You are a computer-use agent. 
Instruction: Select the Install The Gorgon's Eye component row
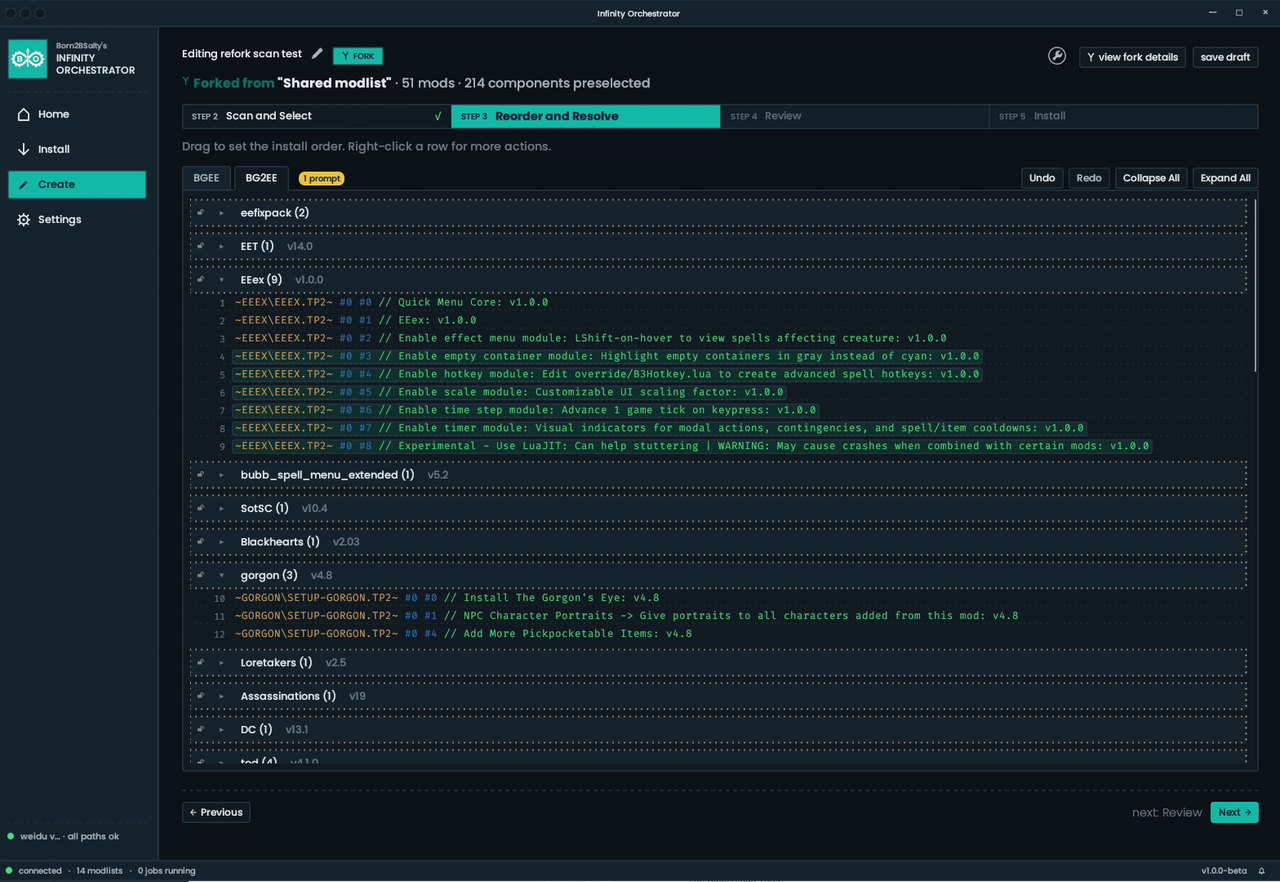[447, 598]
